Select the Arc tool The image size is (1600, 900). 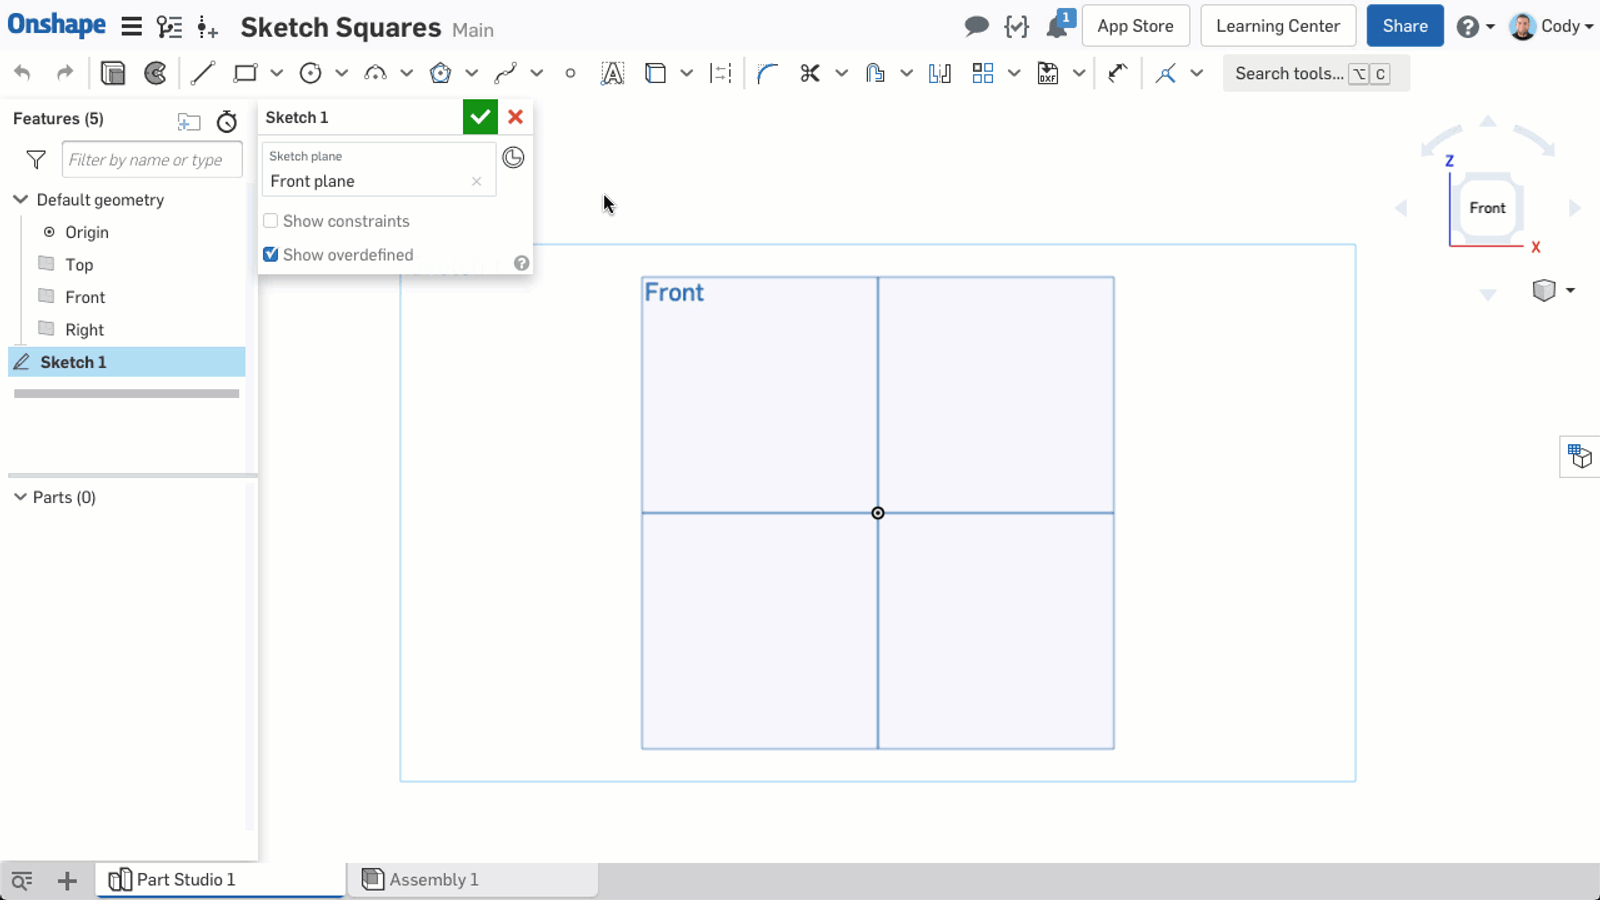377,73
